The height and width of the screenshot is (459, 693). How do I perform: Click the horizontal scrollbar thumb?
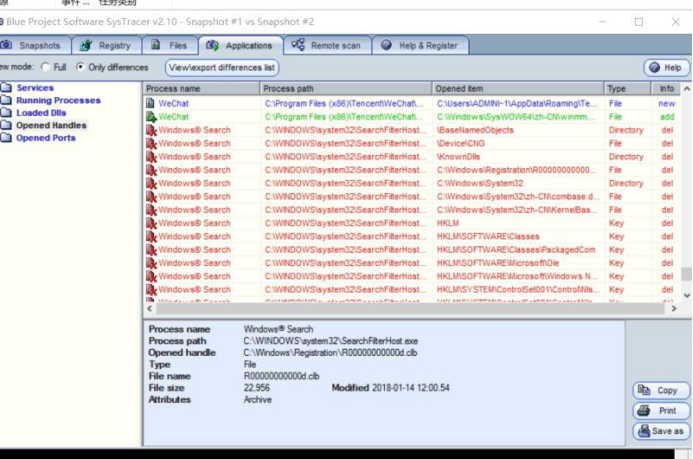[x=410, y=308]
